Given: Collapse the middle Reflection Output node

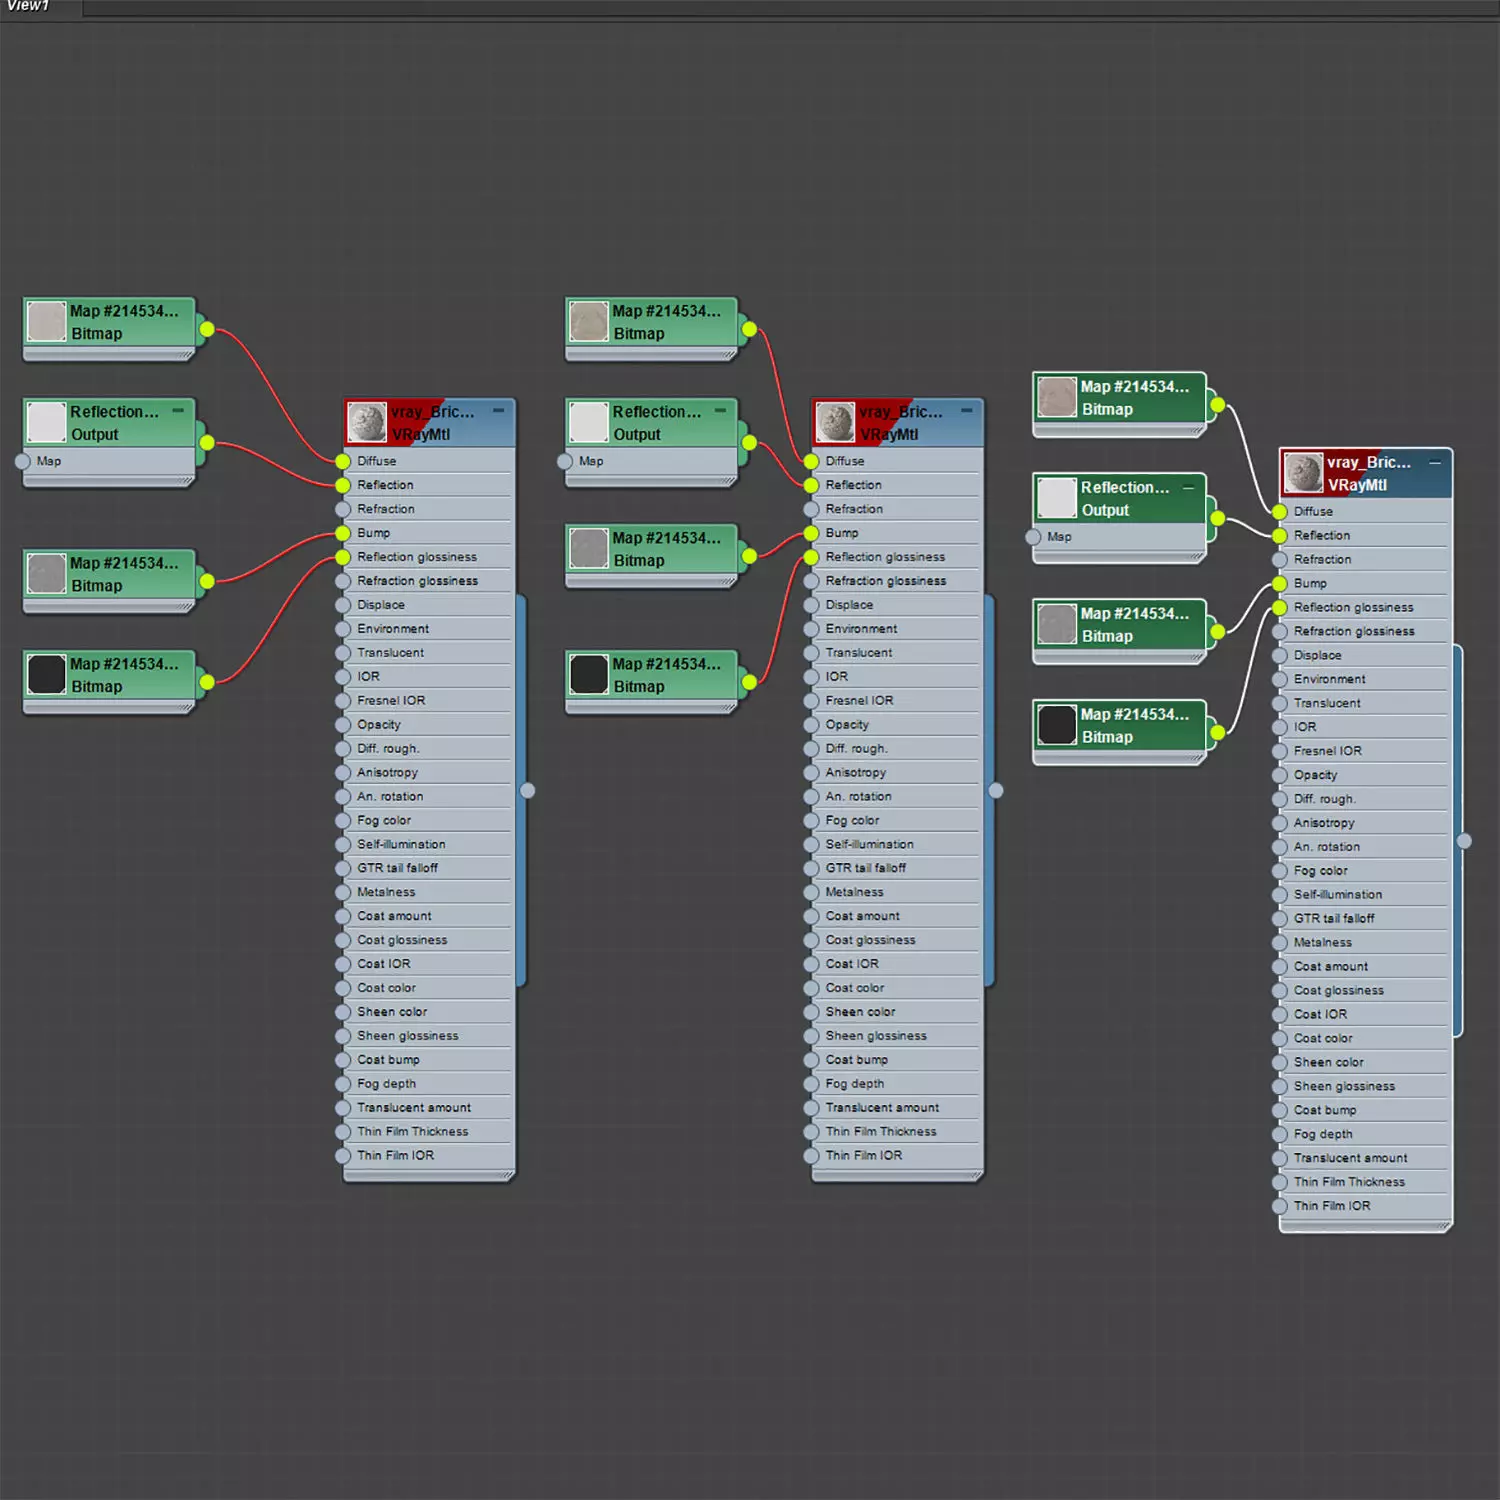Looking at the screenshot, I should click(720, 411).
